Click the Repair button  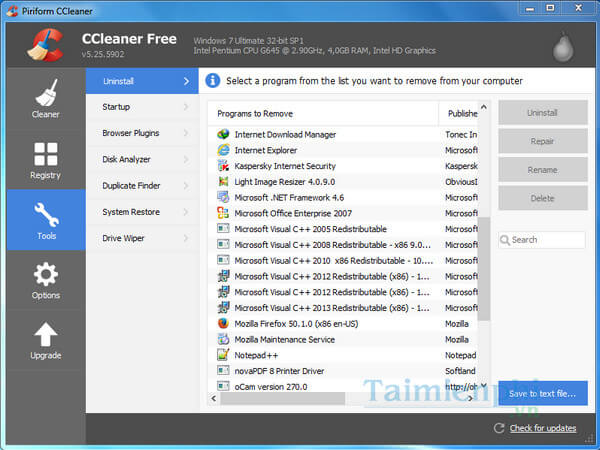[x=543, y=141]
